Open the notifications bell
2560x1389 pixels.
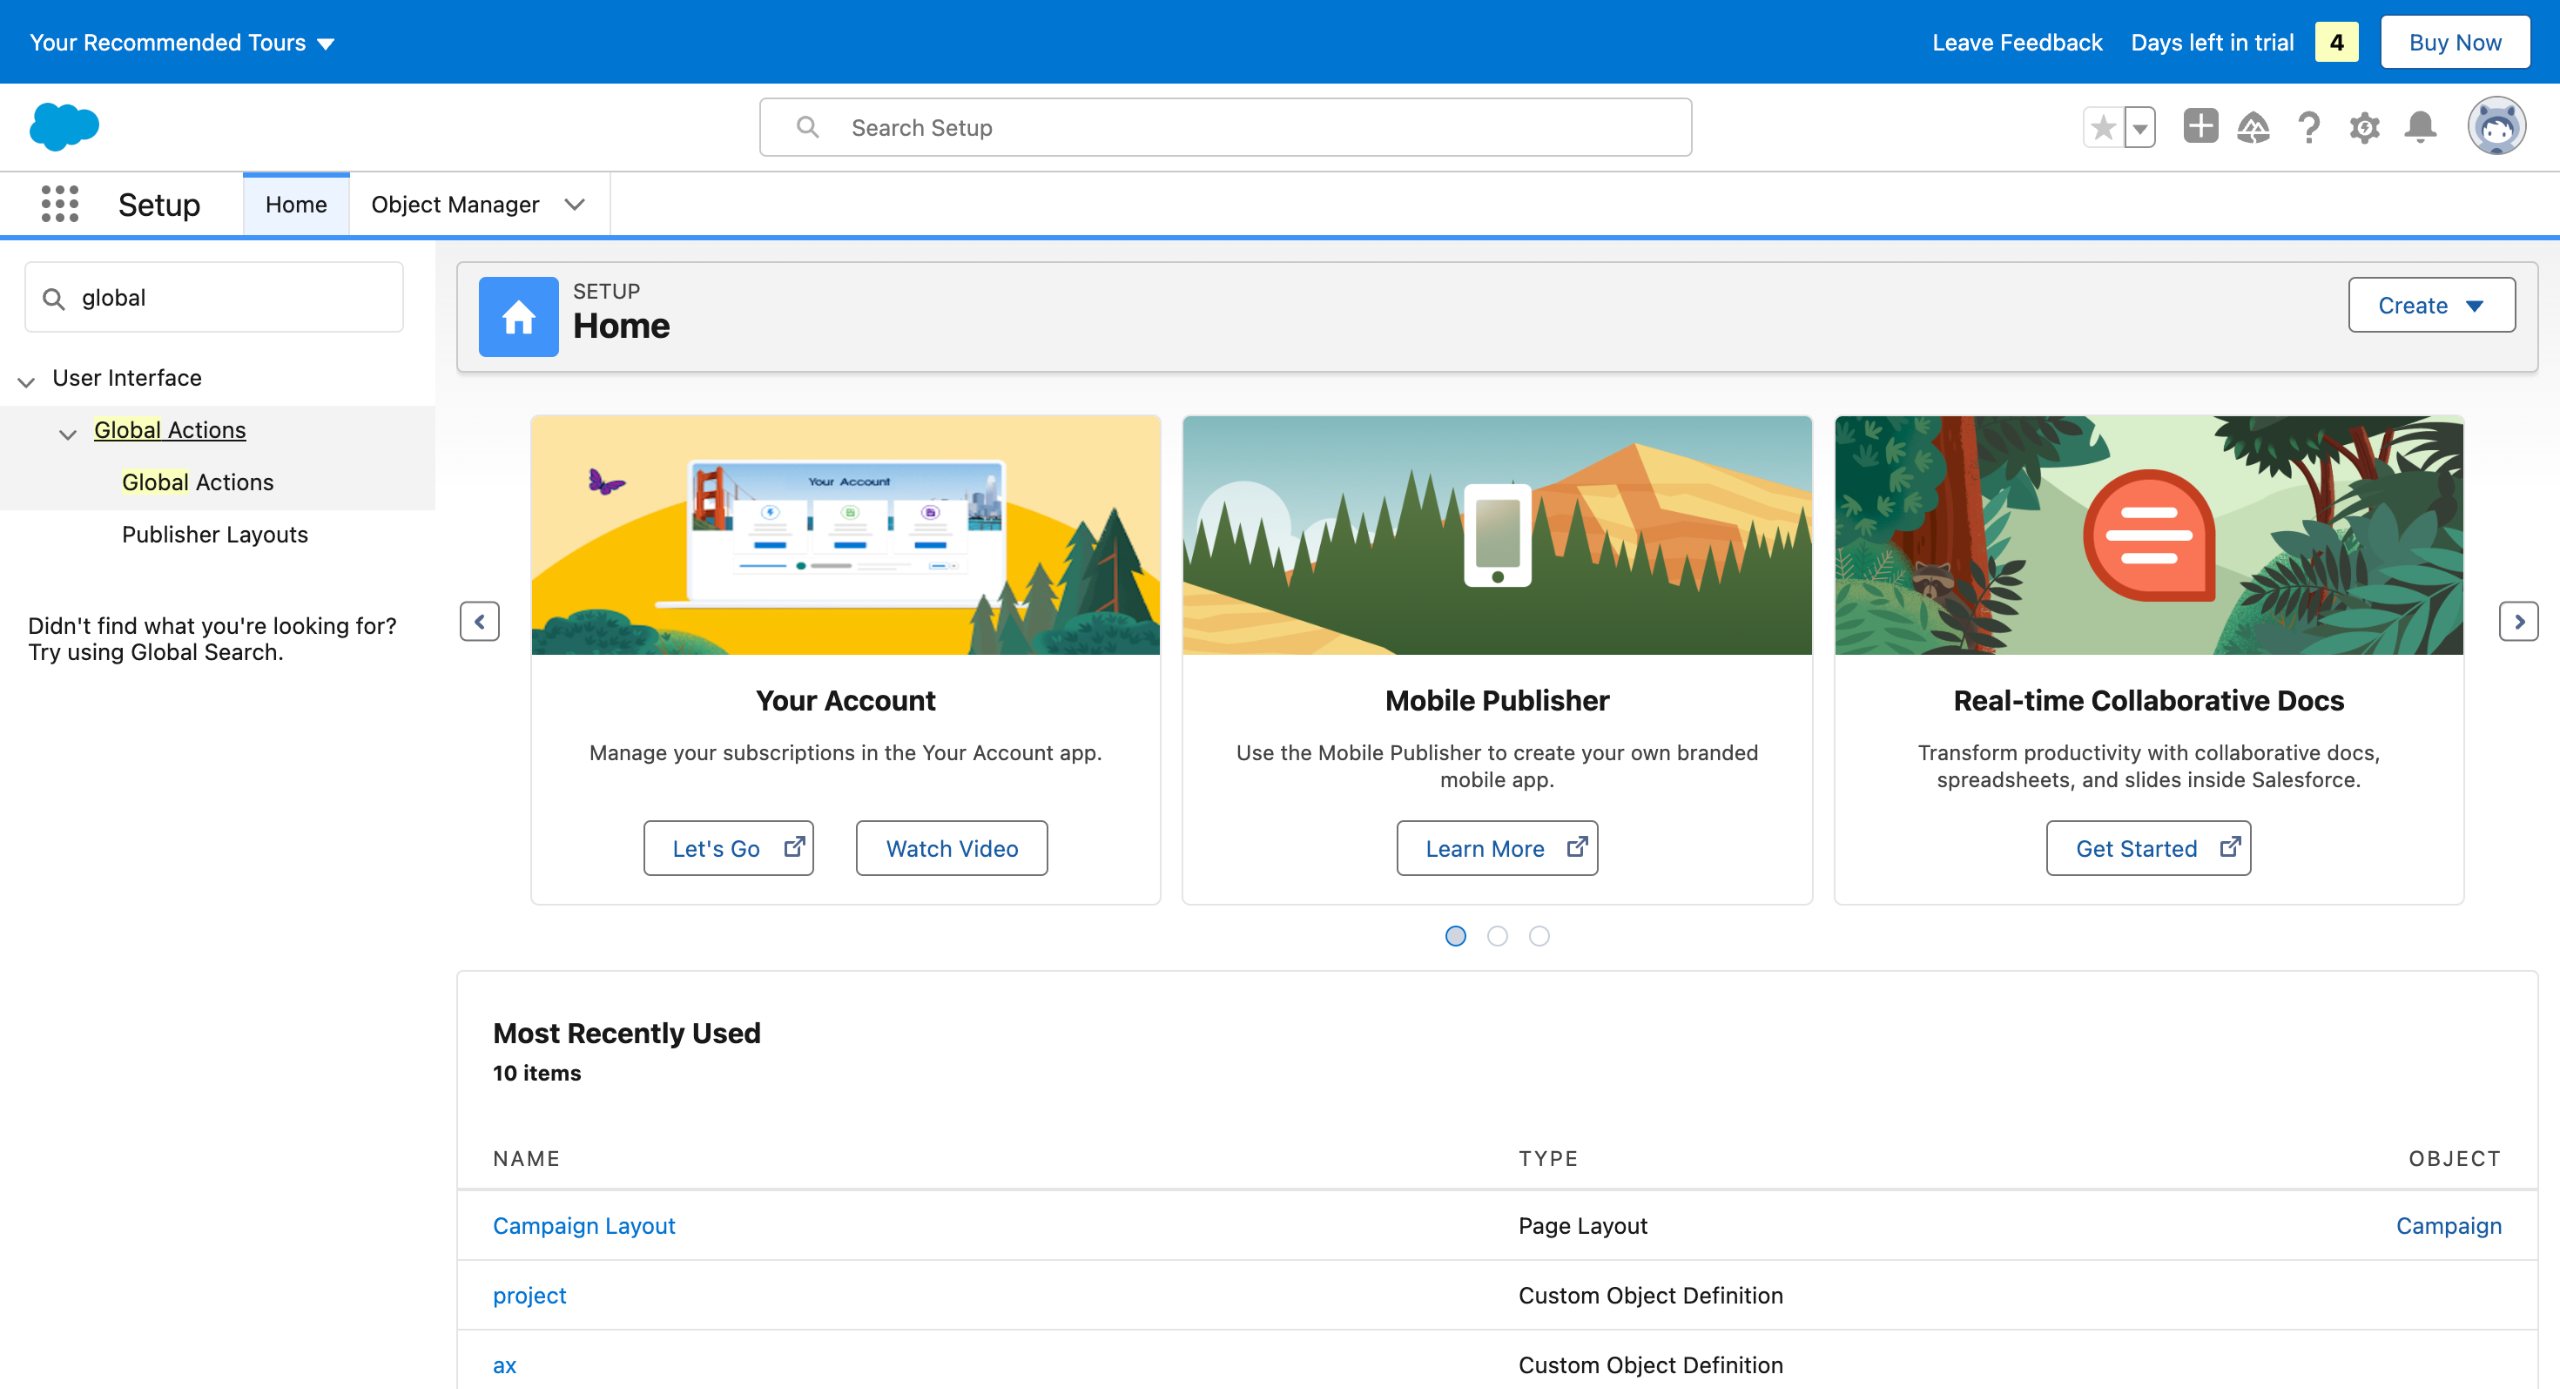2421,127
